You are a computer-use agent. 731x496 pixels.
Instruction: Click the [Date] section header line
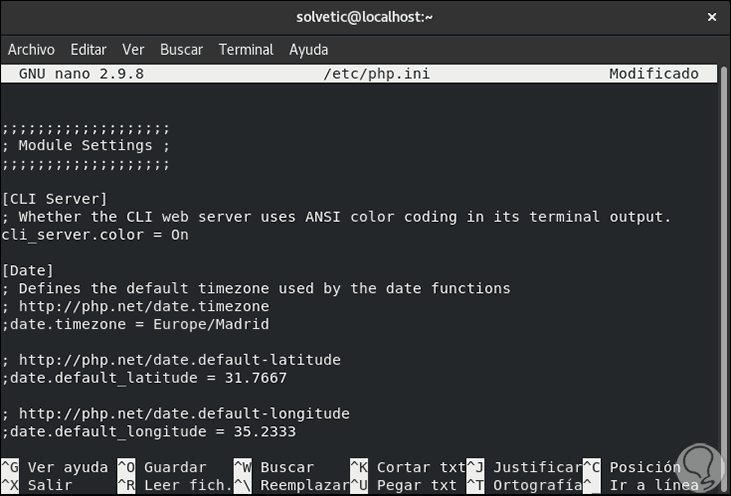(x=28, y=270)
